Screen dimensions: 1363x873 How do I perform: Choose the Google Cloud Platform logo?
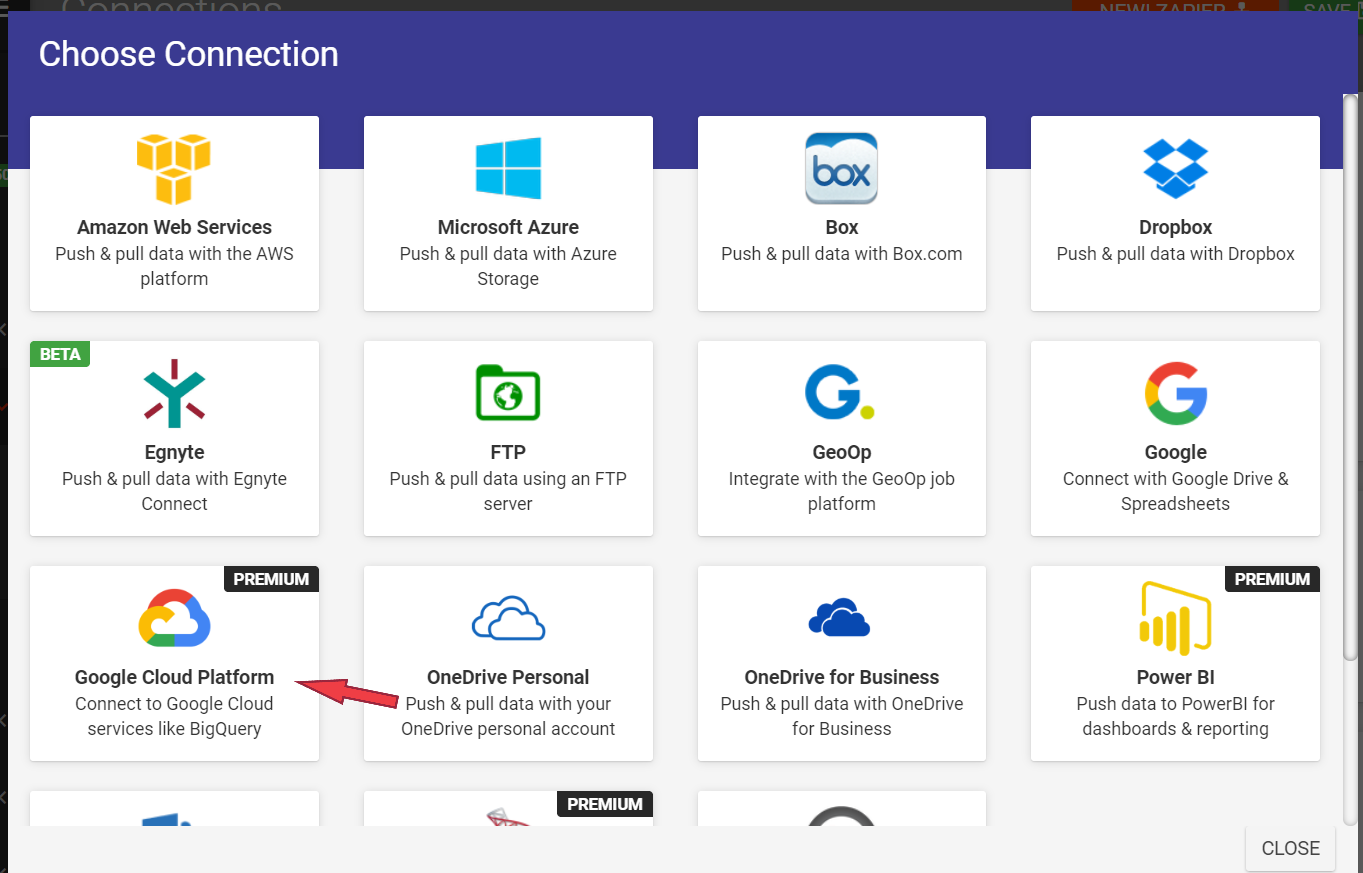click(x=174, y=618)
